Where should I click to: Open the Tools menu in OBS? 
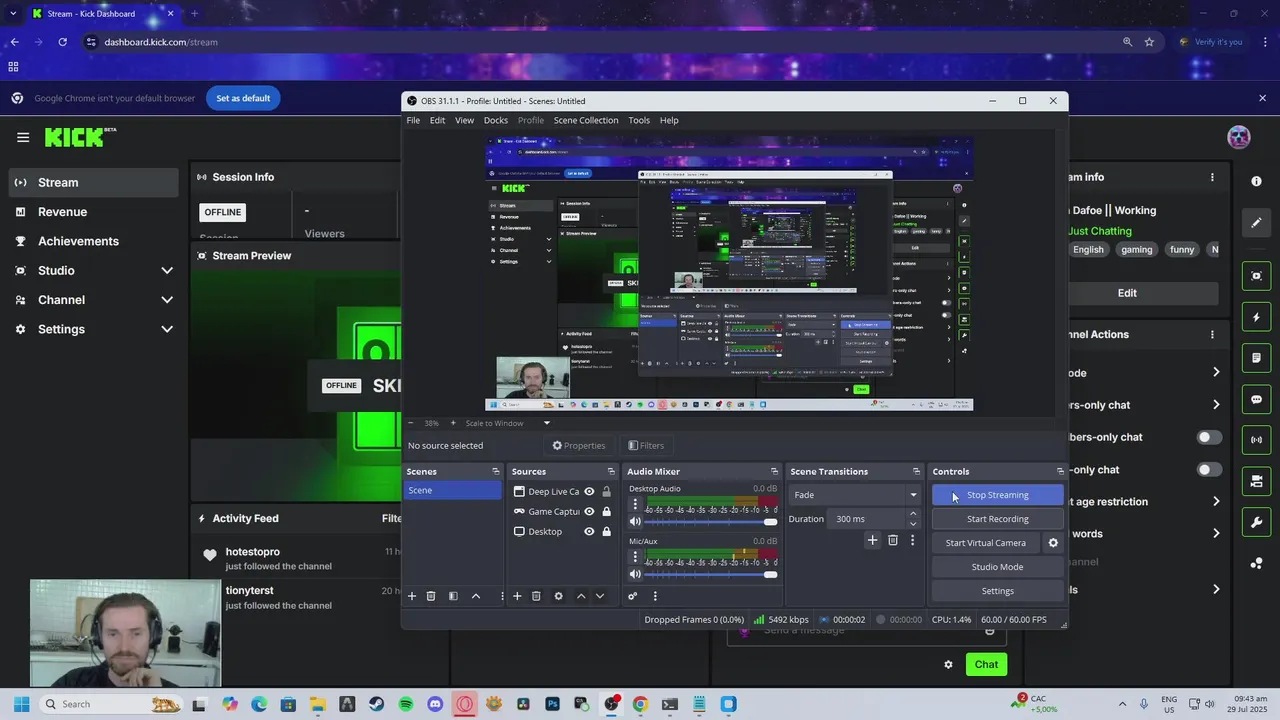click(639, 120)
